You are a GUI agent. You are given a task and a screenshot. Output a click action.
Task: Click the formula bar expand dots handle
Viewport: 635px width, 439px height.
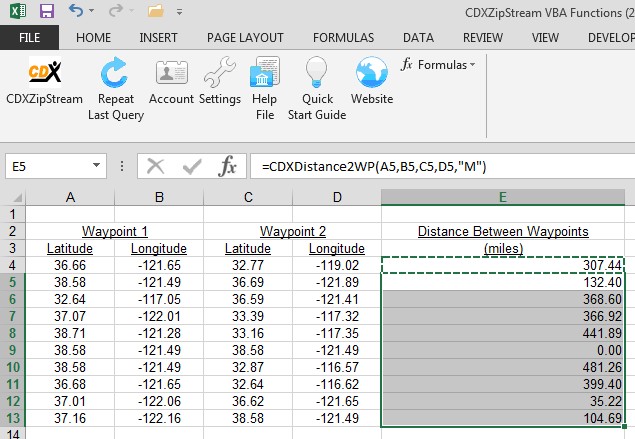coord(122,166)
